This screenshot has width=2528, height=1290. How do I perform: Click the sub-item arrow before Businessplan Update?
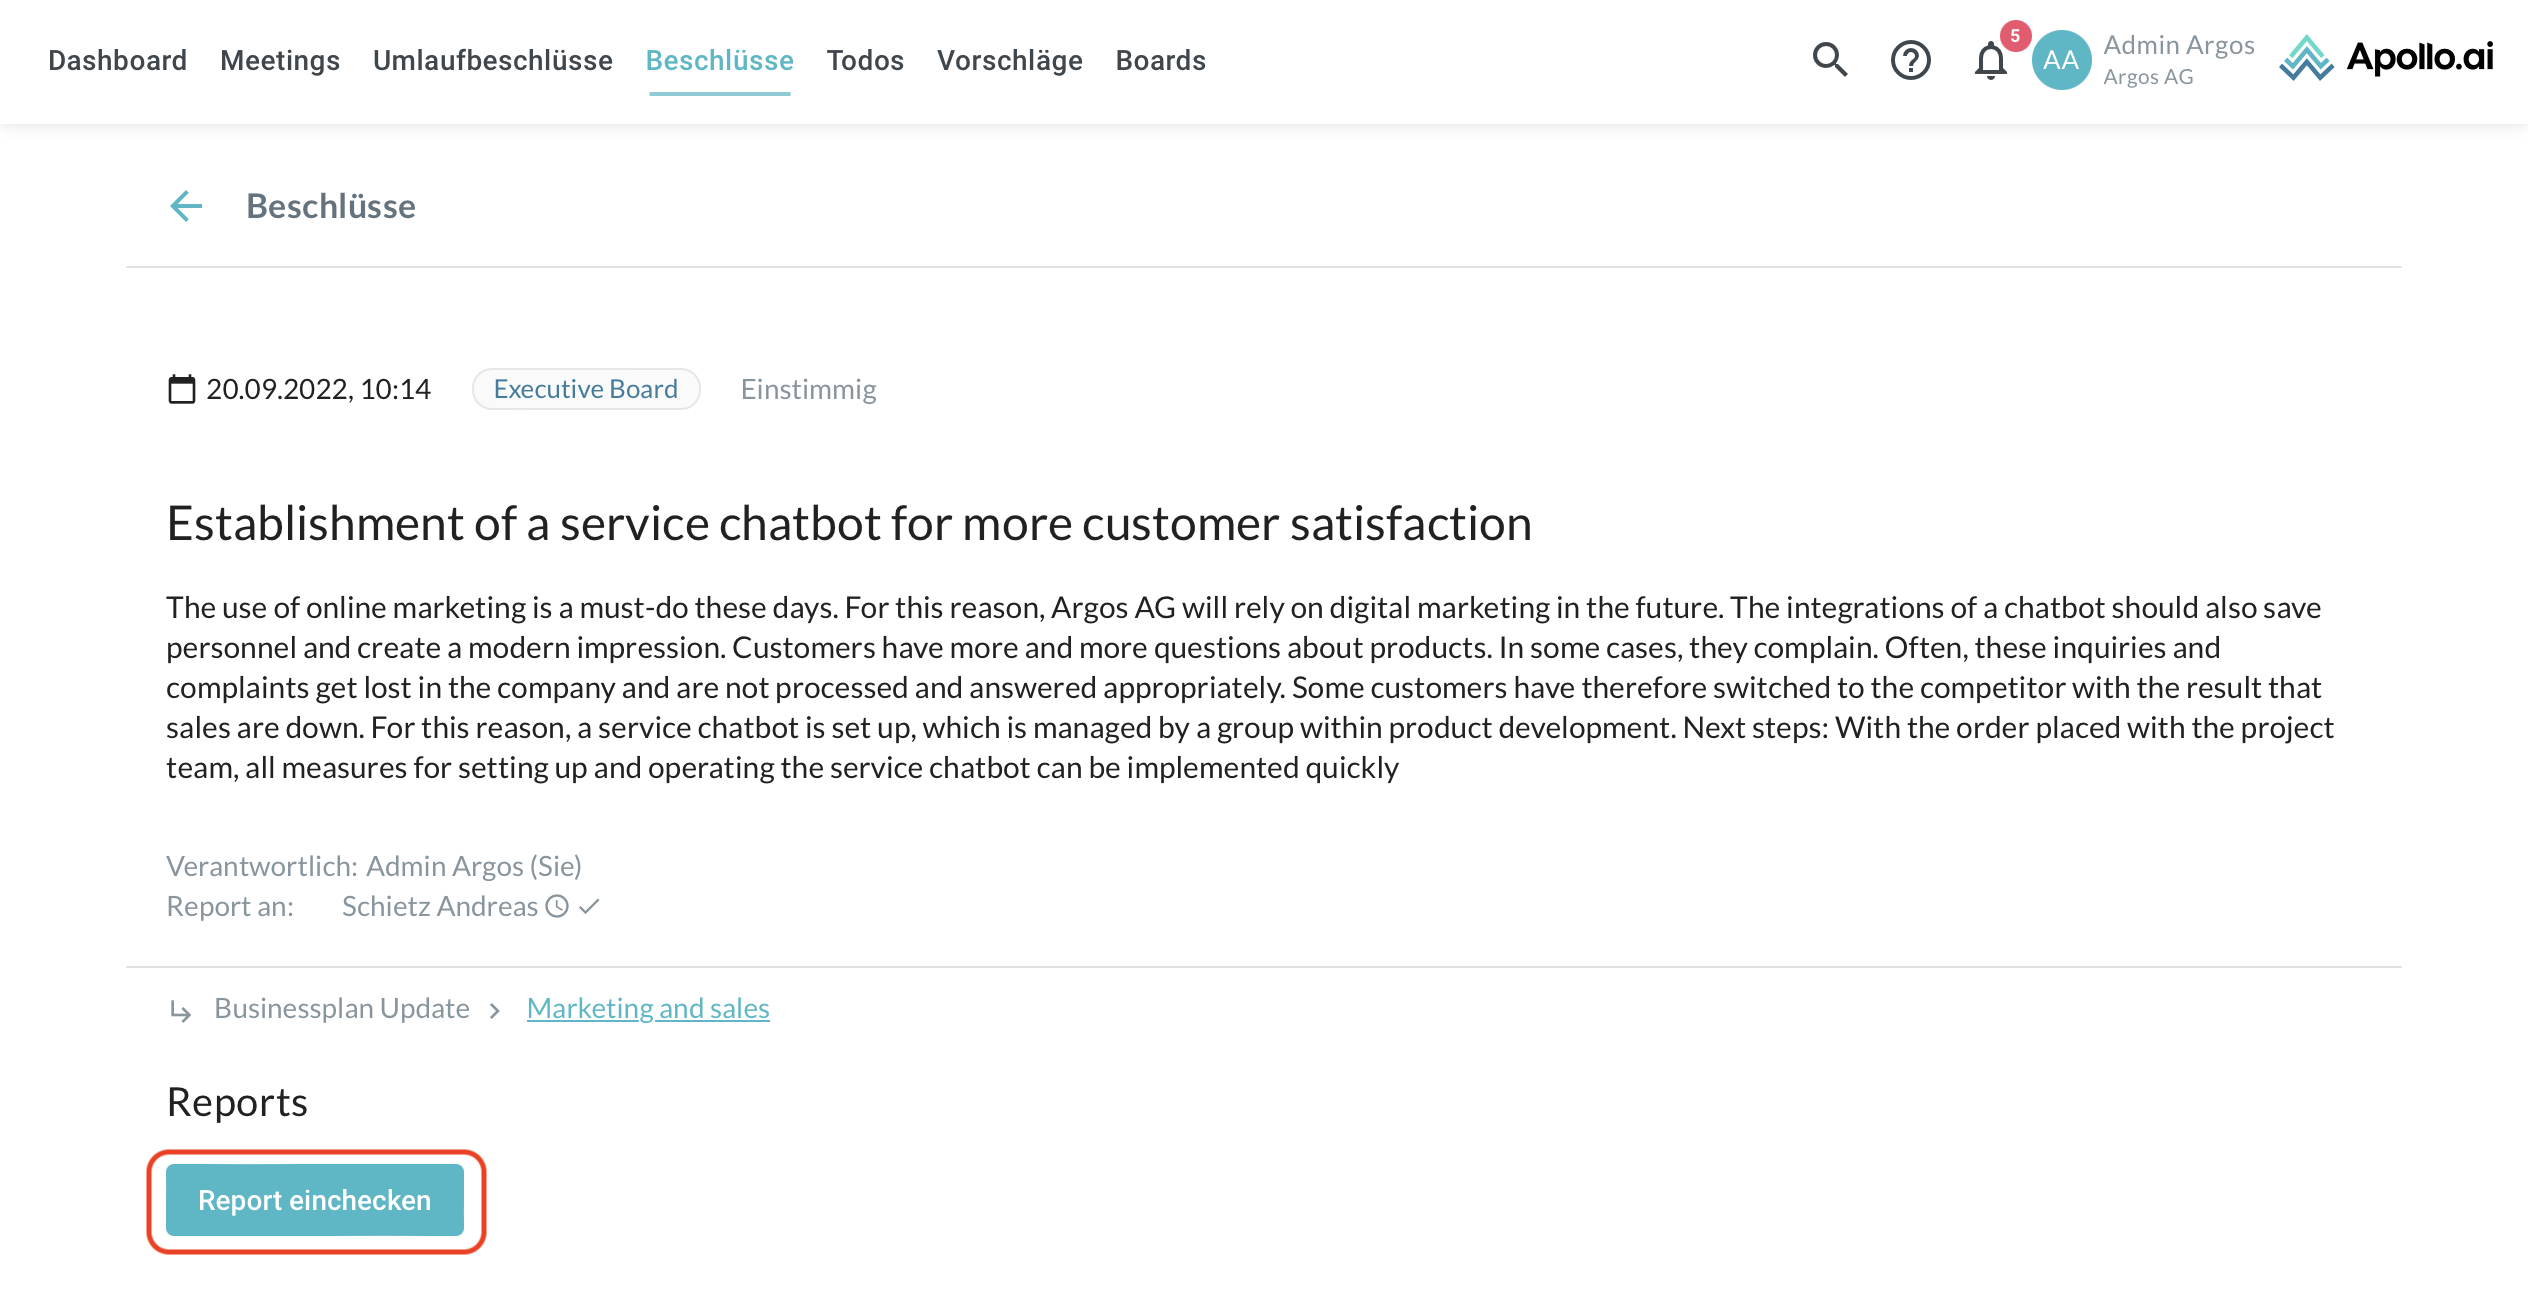180,1010
